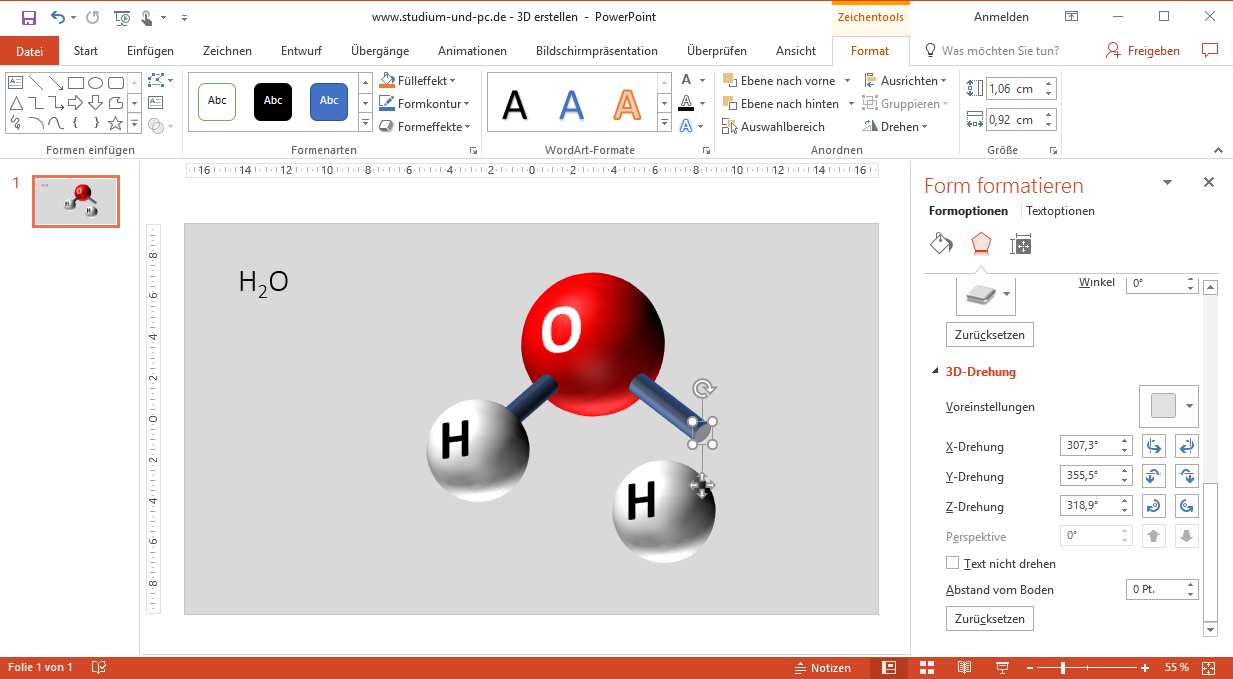Fit slide to current window
This screenshot has height=679, width=1233.
[1209, 668]
